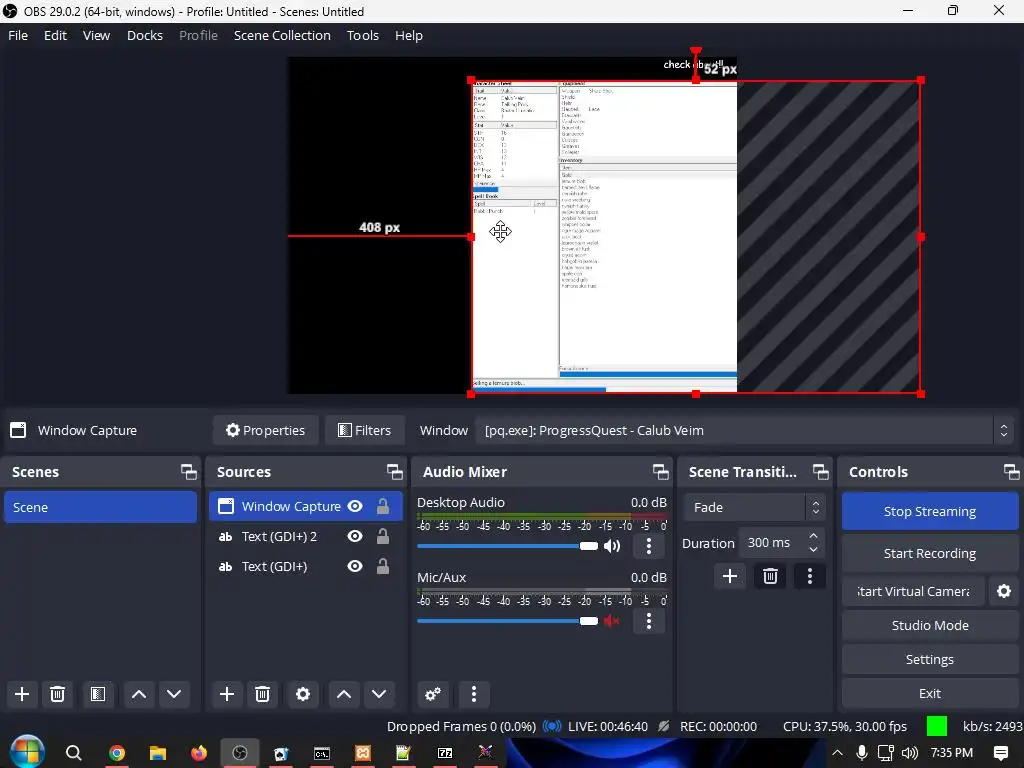
Task: Open the Edit menu
Action: pos(56,35)
